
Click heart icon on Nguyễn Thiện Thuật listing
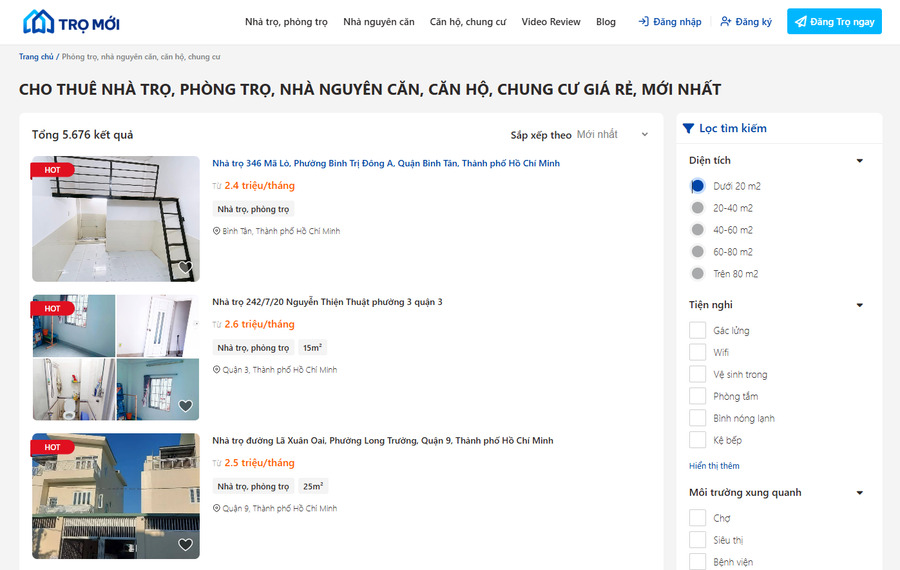(185, 406)
